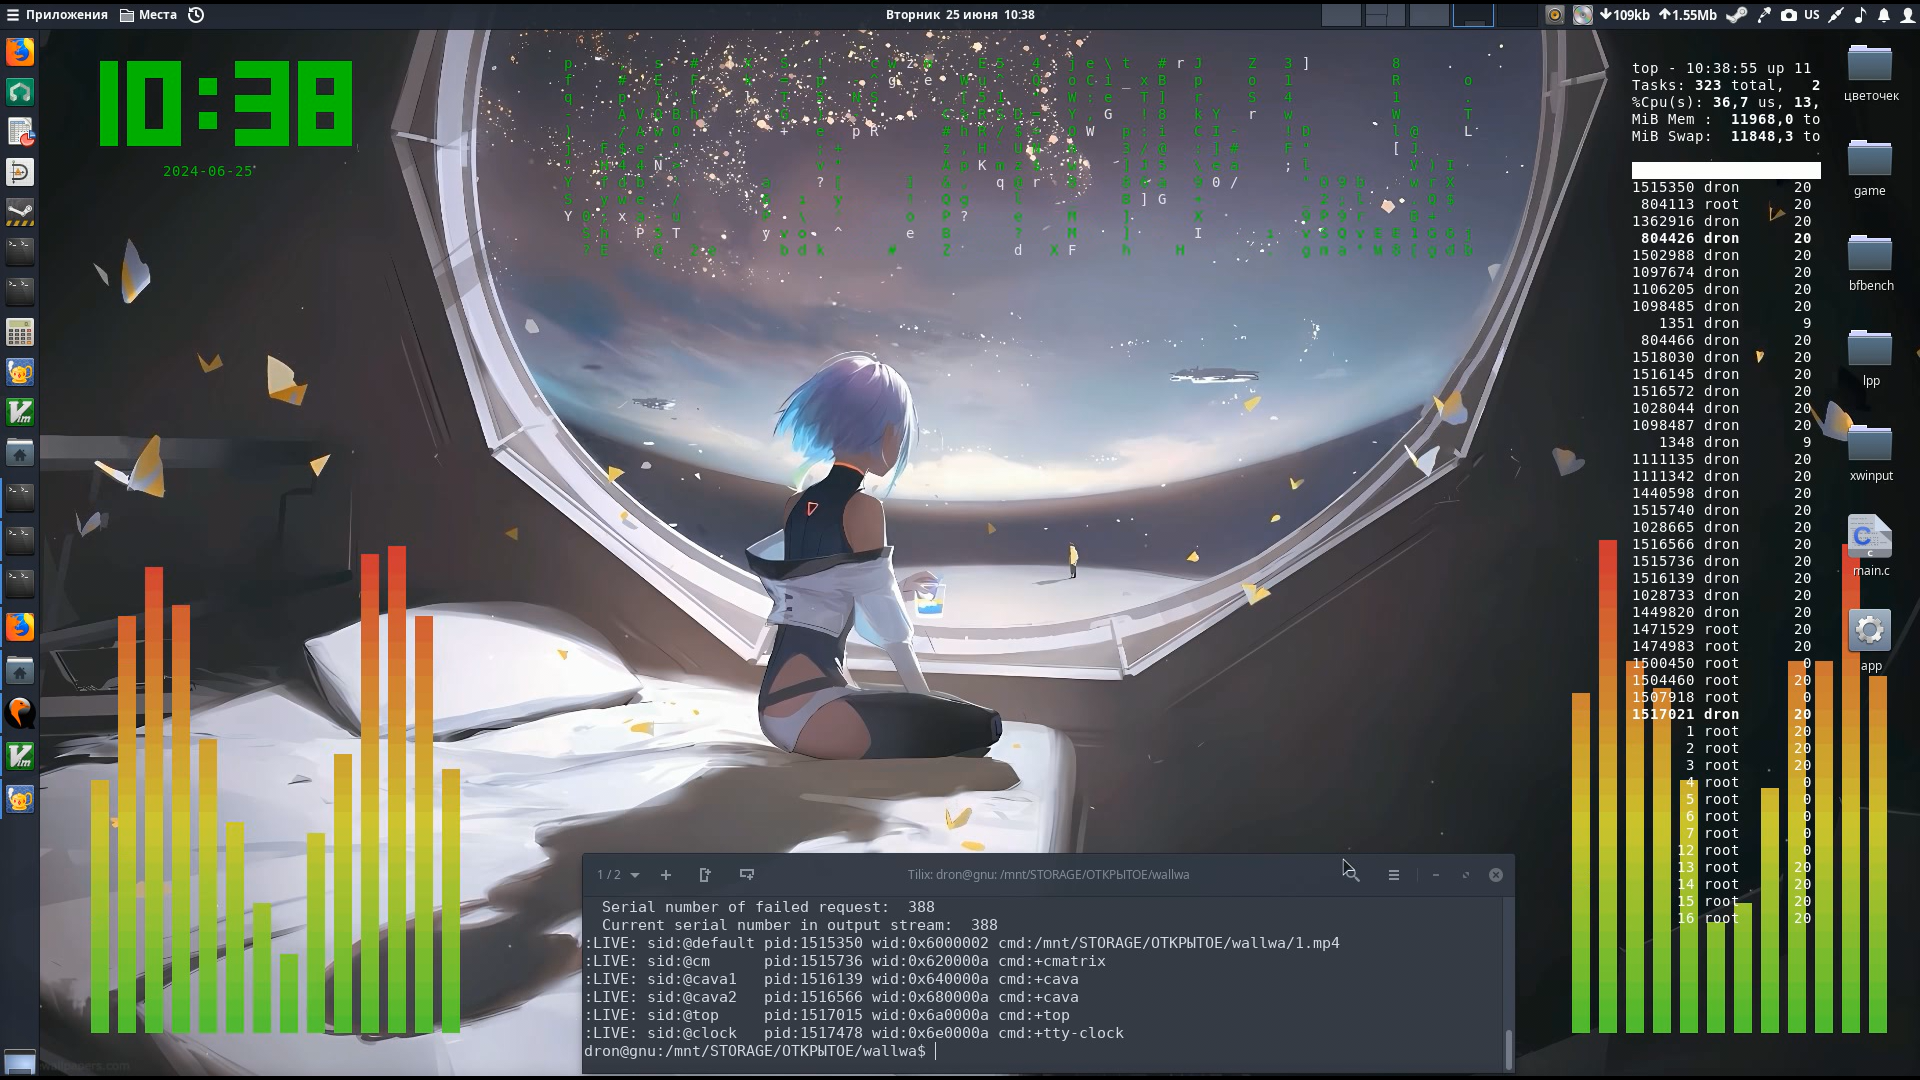Open the document-with-chart app in the dock

(20, 132)
